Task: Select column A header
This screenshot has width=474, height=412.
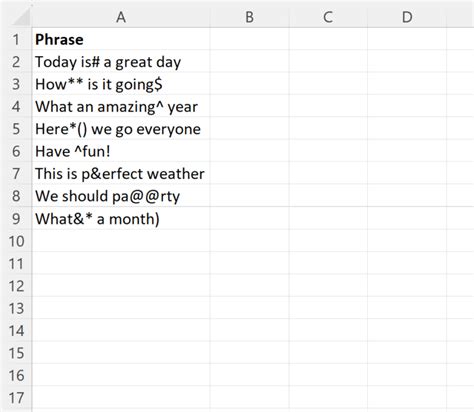Action: (121, 17)
